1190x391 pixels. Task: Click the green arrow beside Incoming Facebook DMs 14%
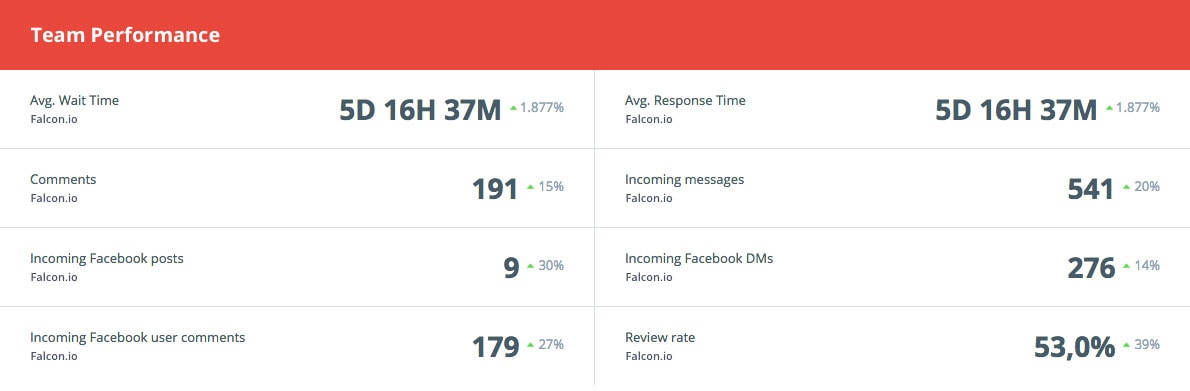(1127, 266)
